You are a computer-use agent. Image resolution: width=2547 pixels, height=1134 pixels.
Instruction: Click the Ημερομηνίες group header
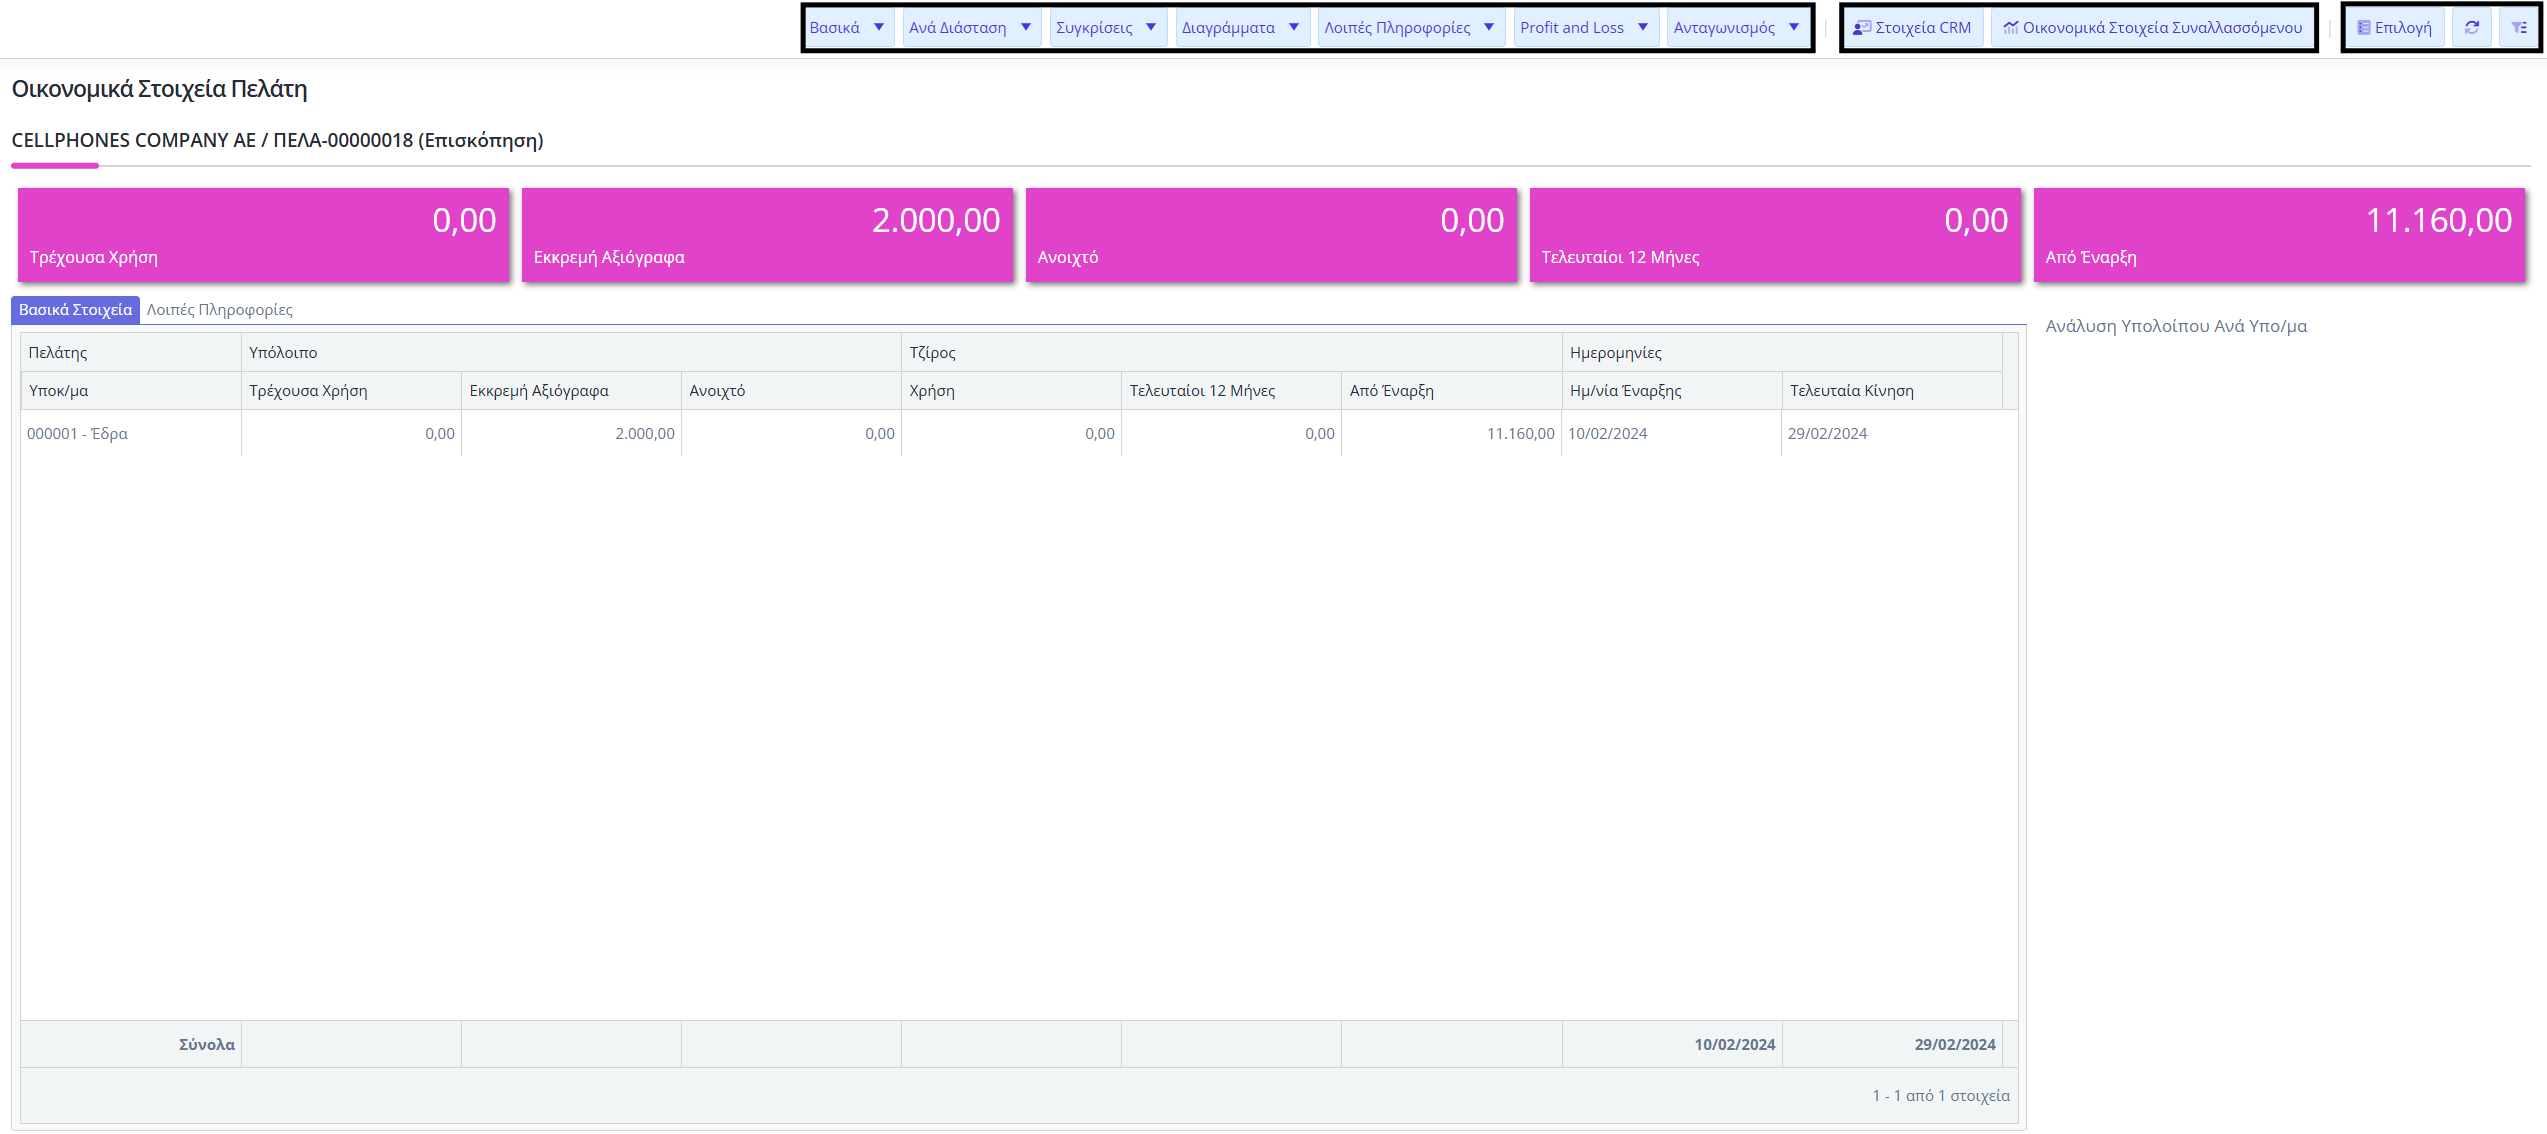coord(1782,353)
